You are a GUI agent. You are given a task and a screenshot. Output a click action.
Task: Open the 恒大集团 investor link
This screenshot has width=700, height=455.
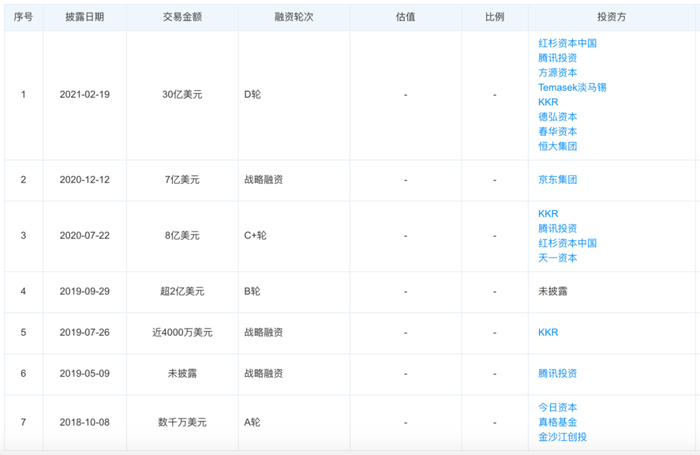click(x=557, y=146)
